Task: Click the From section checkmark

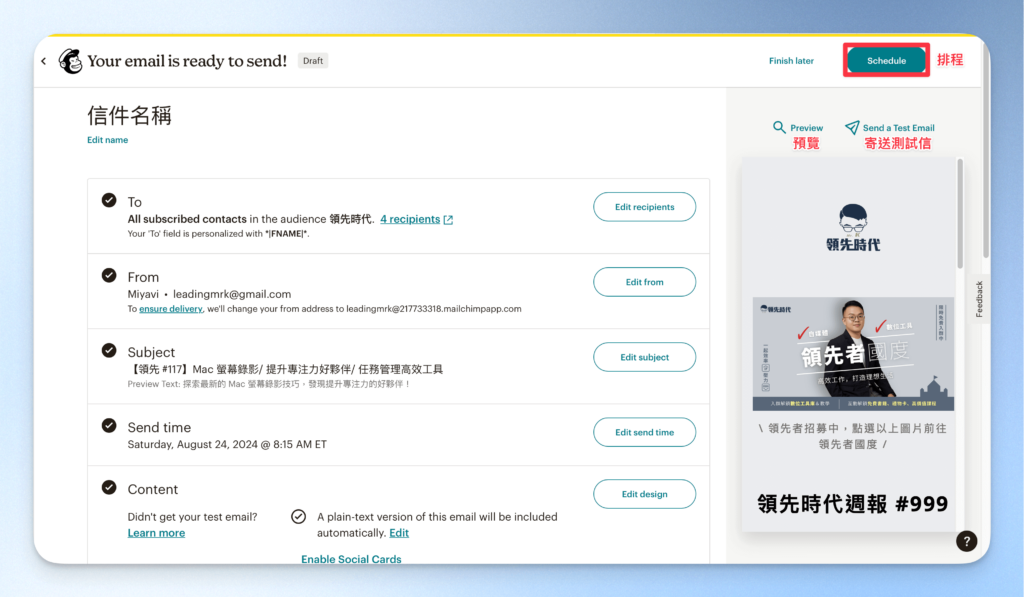Action: click(x=109, y=276)
